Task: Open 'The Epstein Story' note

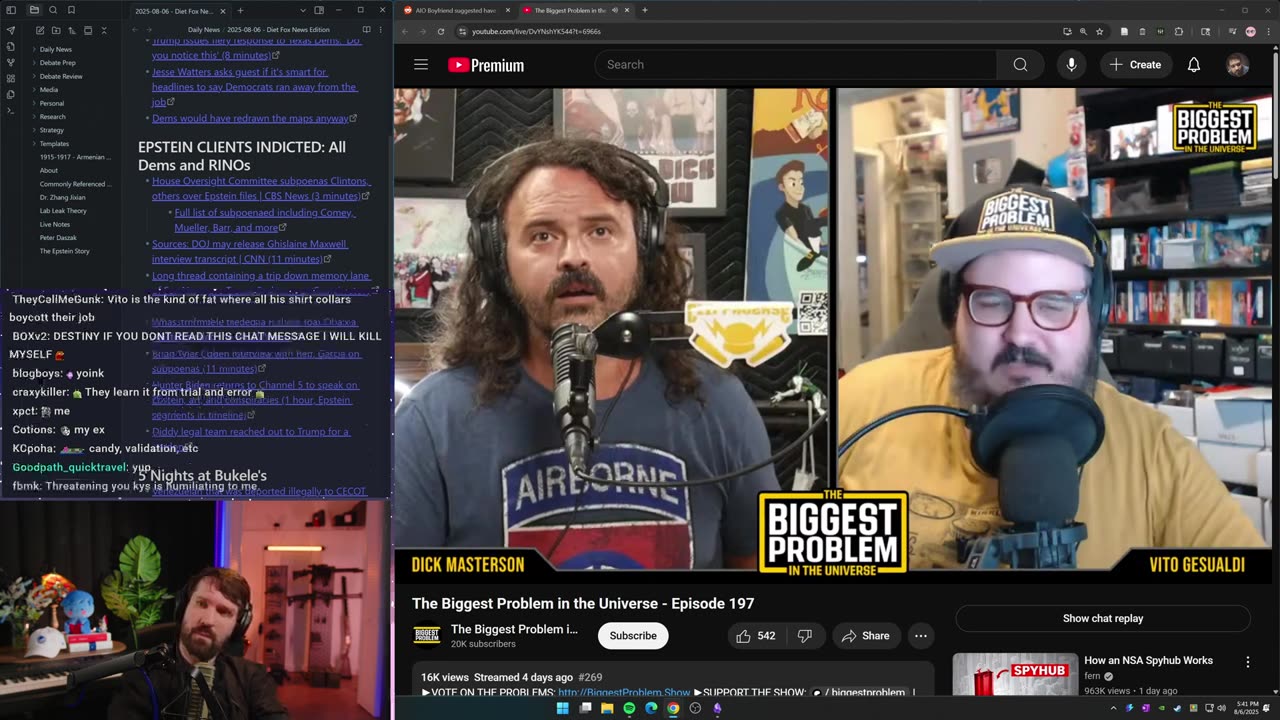Action: pyautogui.click(x=64, y=251)
